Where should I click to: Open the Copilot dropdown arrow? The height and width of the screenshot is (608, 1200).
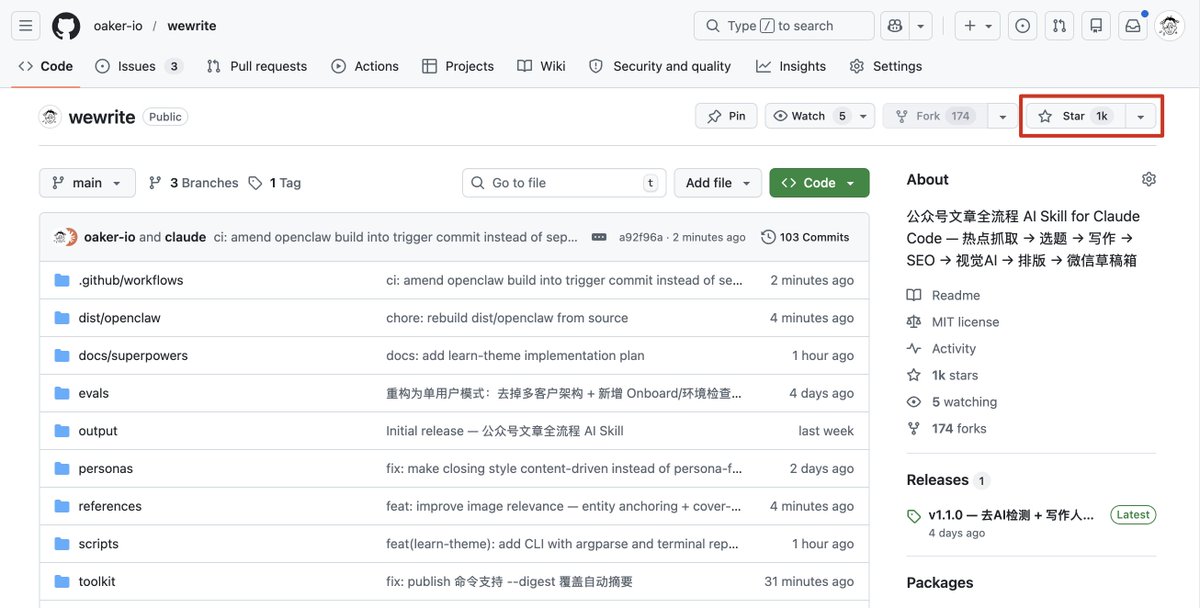tap(921, 26)
